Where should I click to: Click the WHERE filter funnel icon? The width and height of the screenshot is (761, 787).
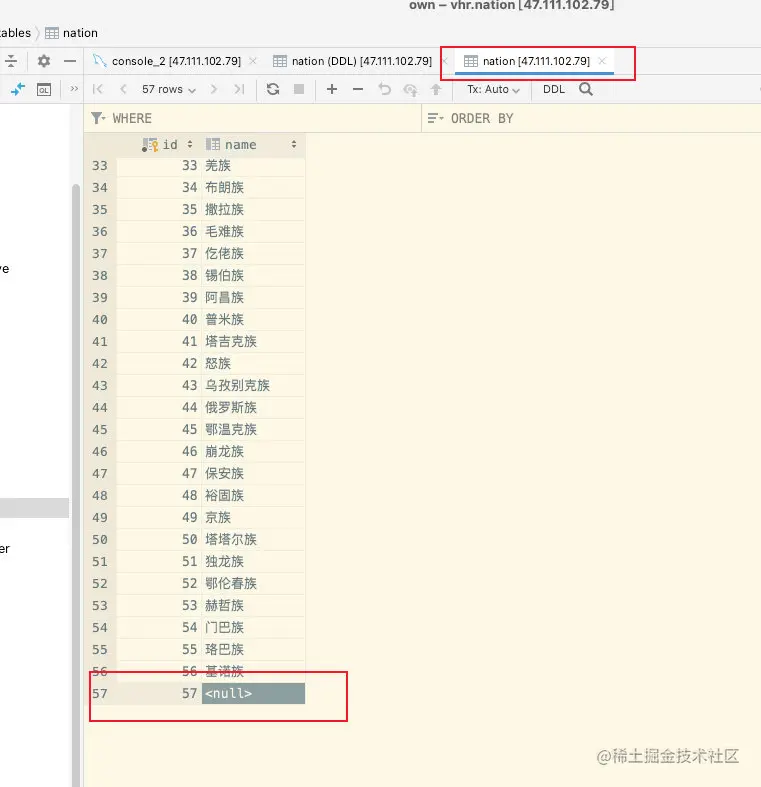(x=98, y=118)
